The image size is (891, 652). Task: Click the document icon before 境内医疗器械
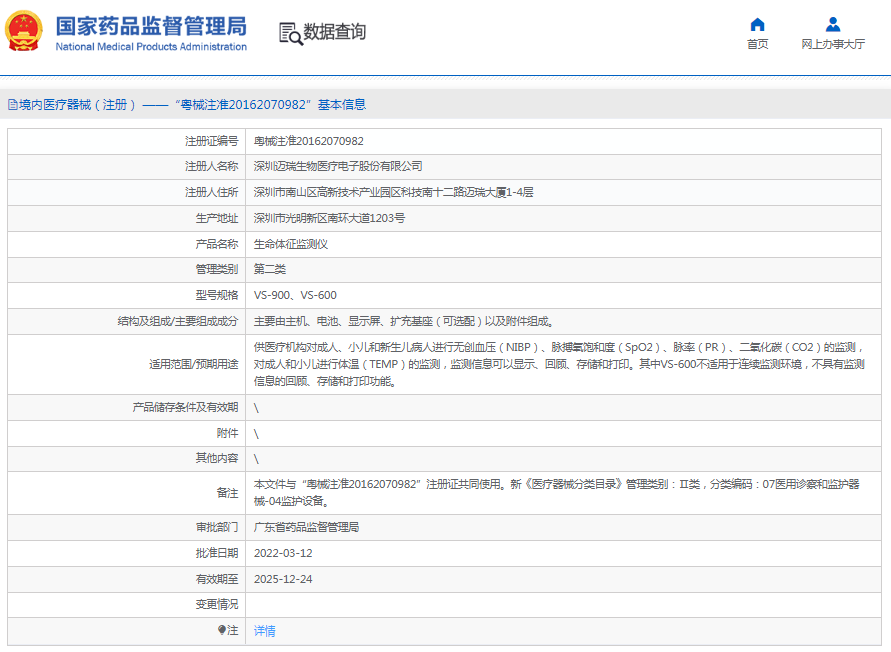coord(12,104)
